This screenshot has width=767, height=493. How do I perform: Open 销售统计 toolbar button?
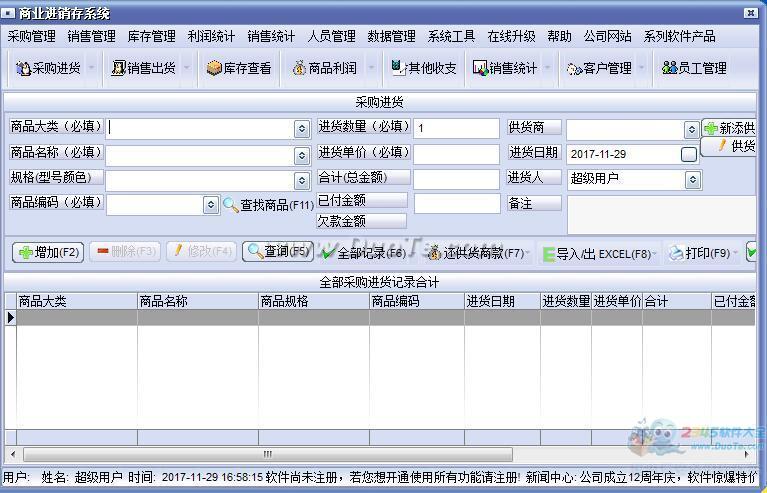tap(505, 68)
